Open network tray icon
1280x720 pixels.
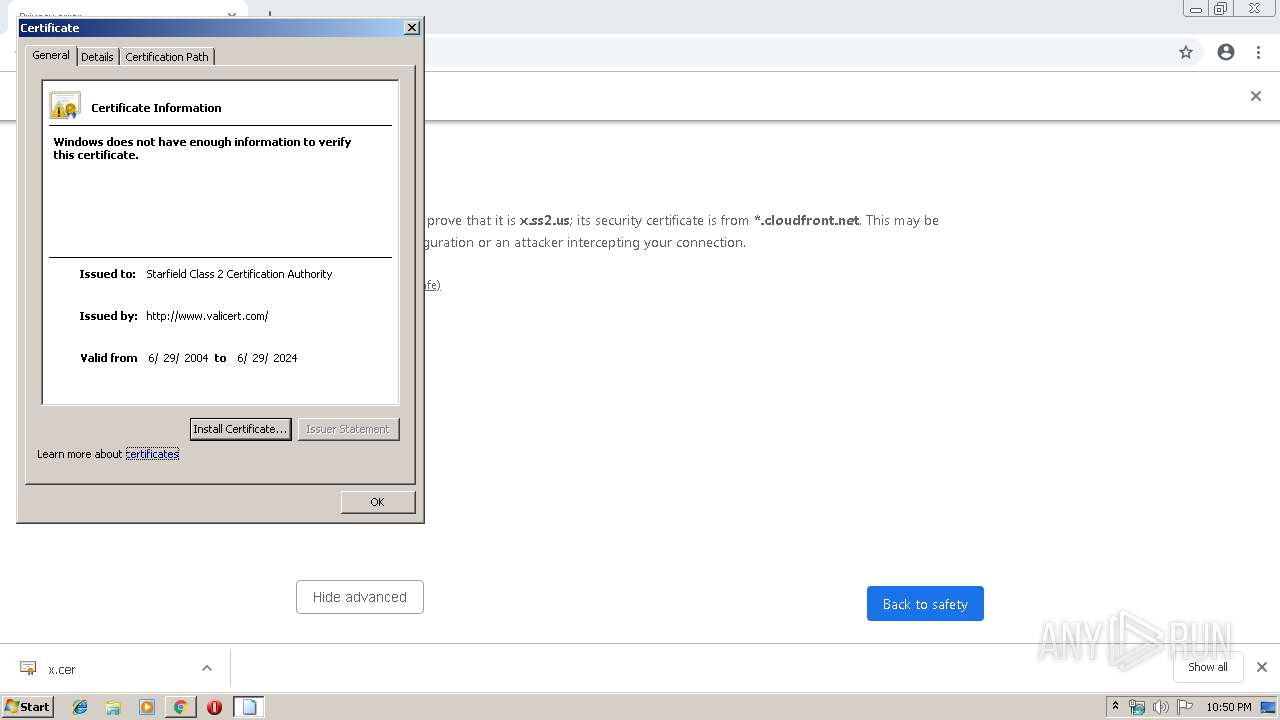click(1137, 707)
